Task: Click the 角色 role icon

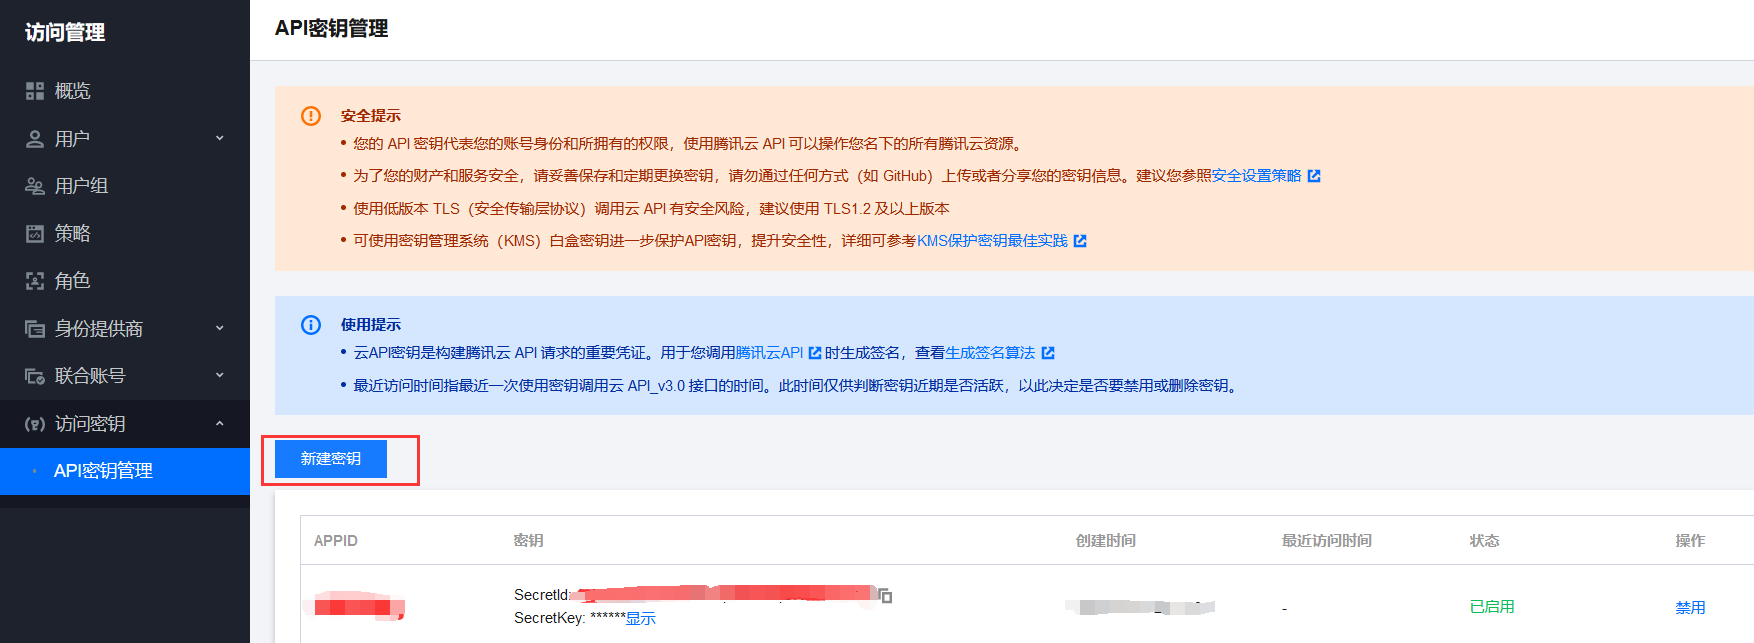Action: [x=35, y=281]
